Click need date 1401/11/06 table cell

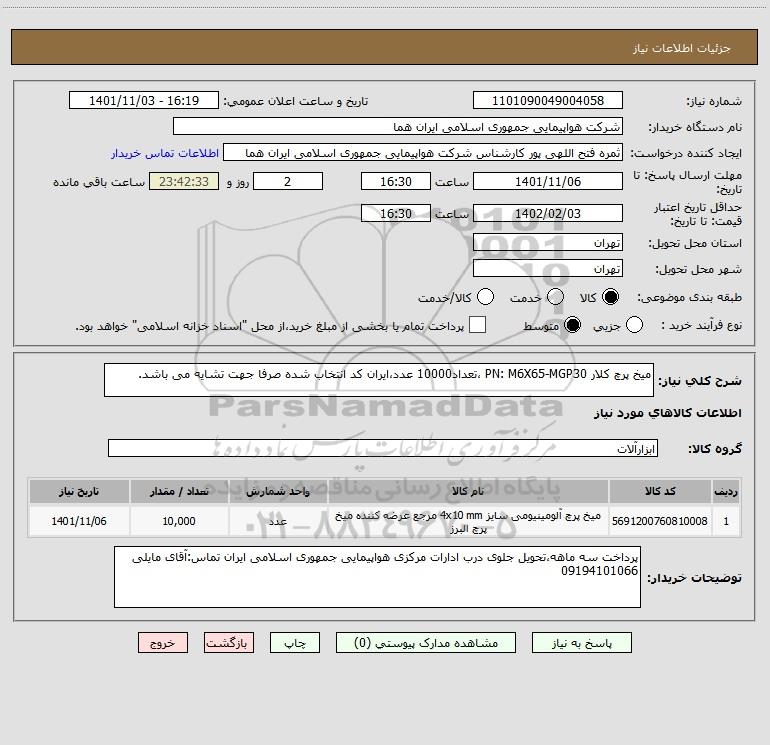point(79,521)
